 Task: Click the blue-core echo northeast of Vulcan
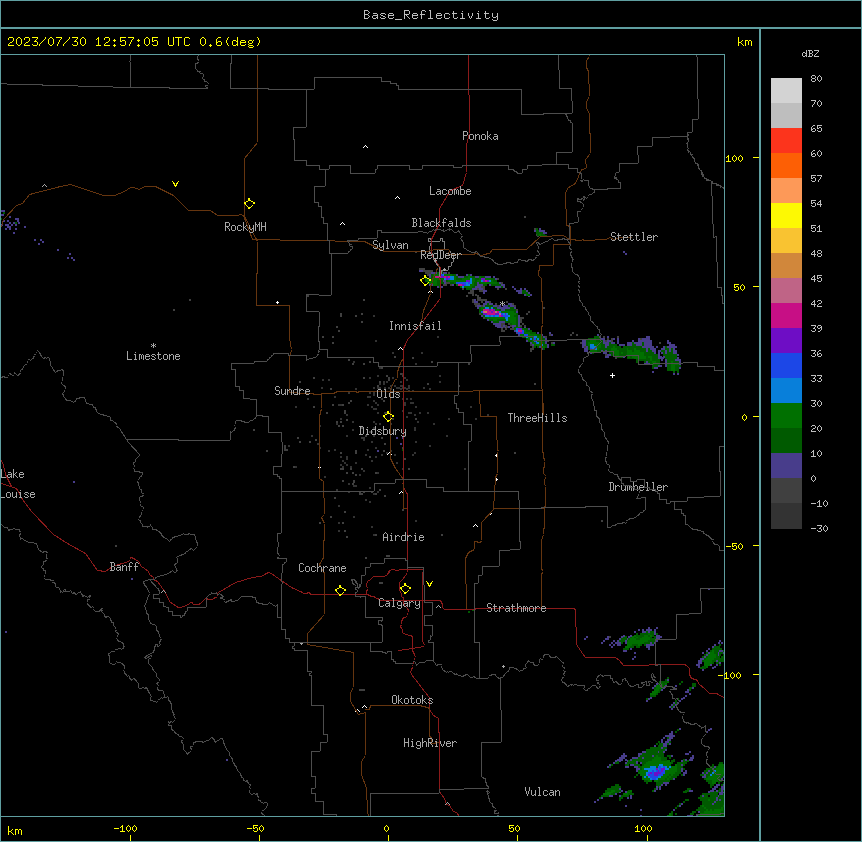657,771
